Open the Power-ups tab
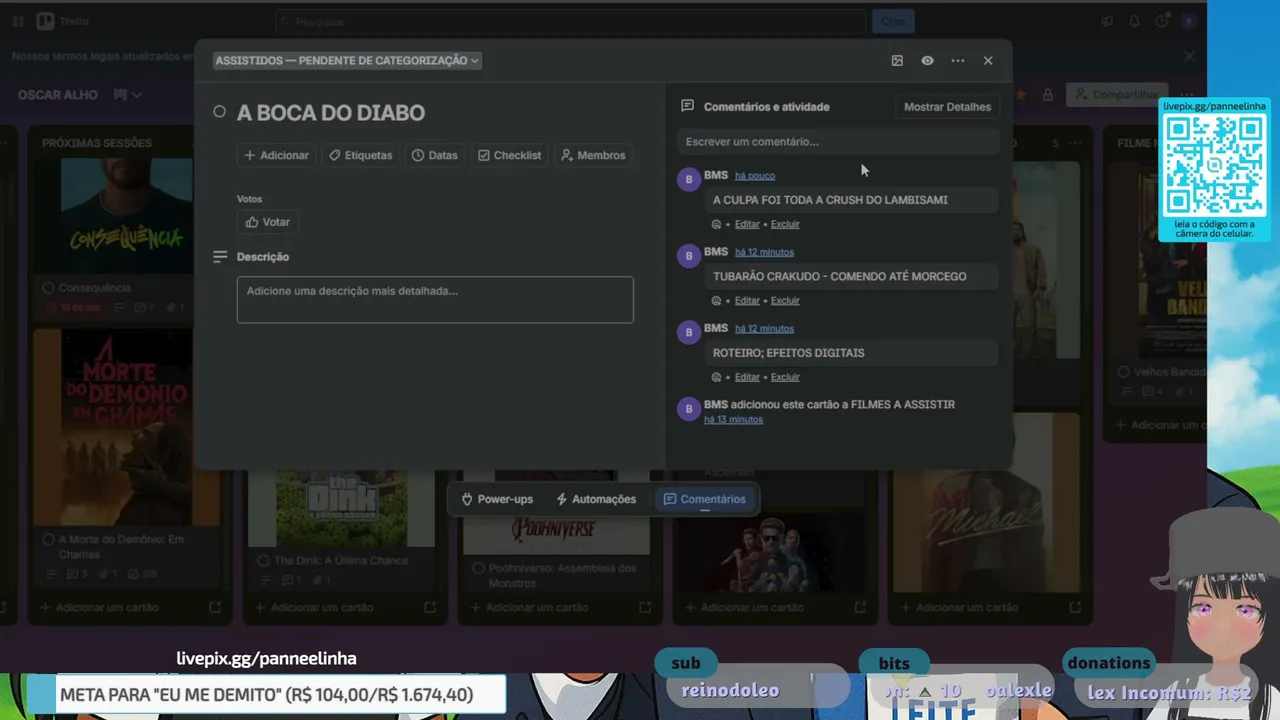1280x720 pixels. click(497, 499)
